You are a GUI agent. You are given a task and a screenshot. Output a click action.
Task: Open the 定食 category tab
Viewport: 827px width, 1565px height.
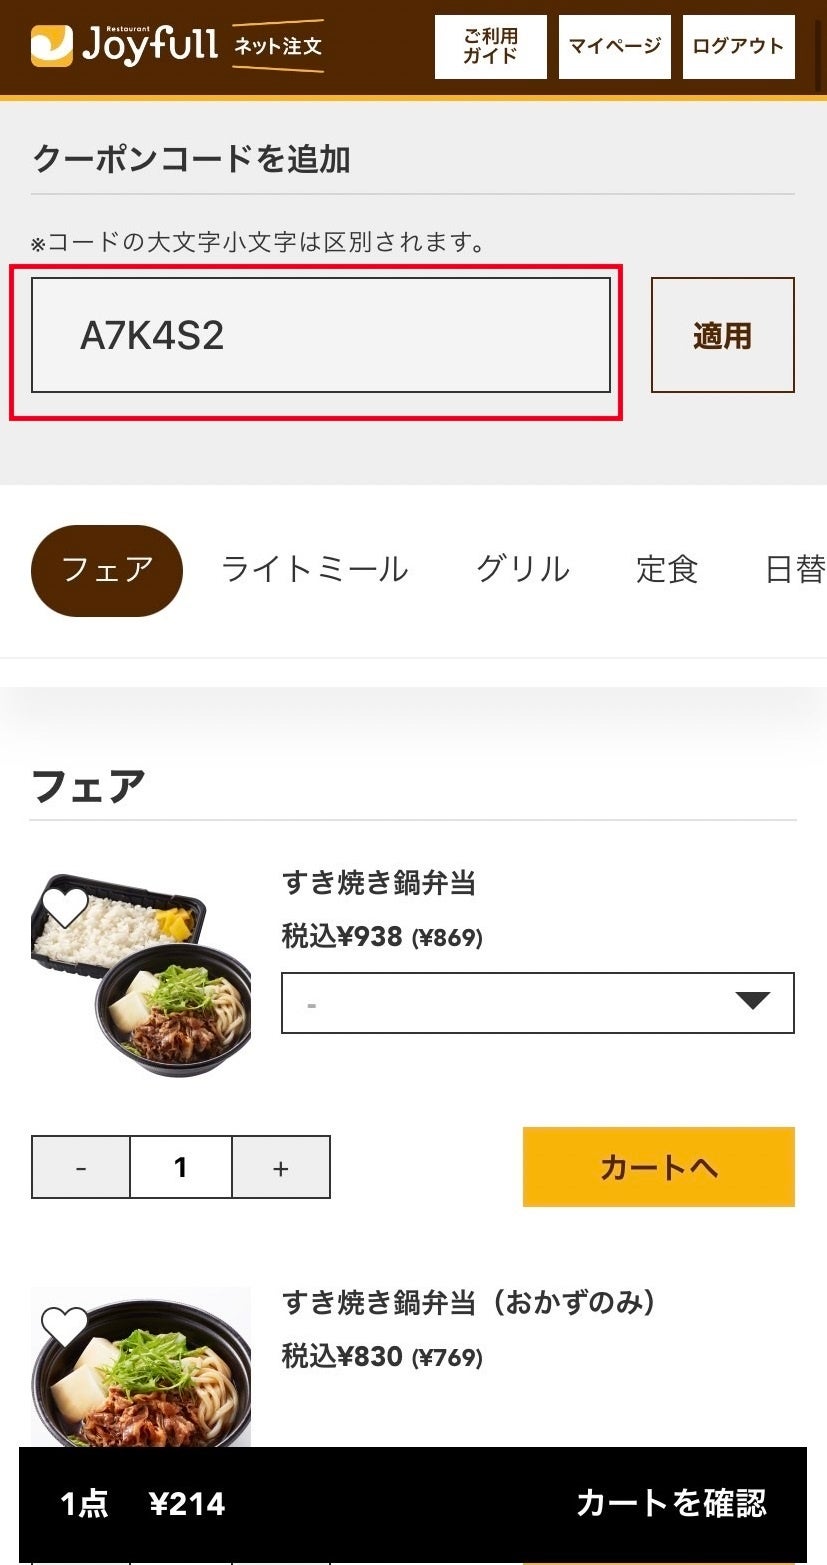tap(667, 570)
